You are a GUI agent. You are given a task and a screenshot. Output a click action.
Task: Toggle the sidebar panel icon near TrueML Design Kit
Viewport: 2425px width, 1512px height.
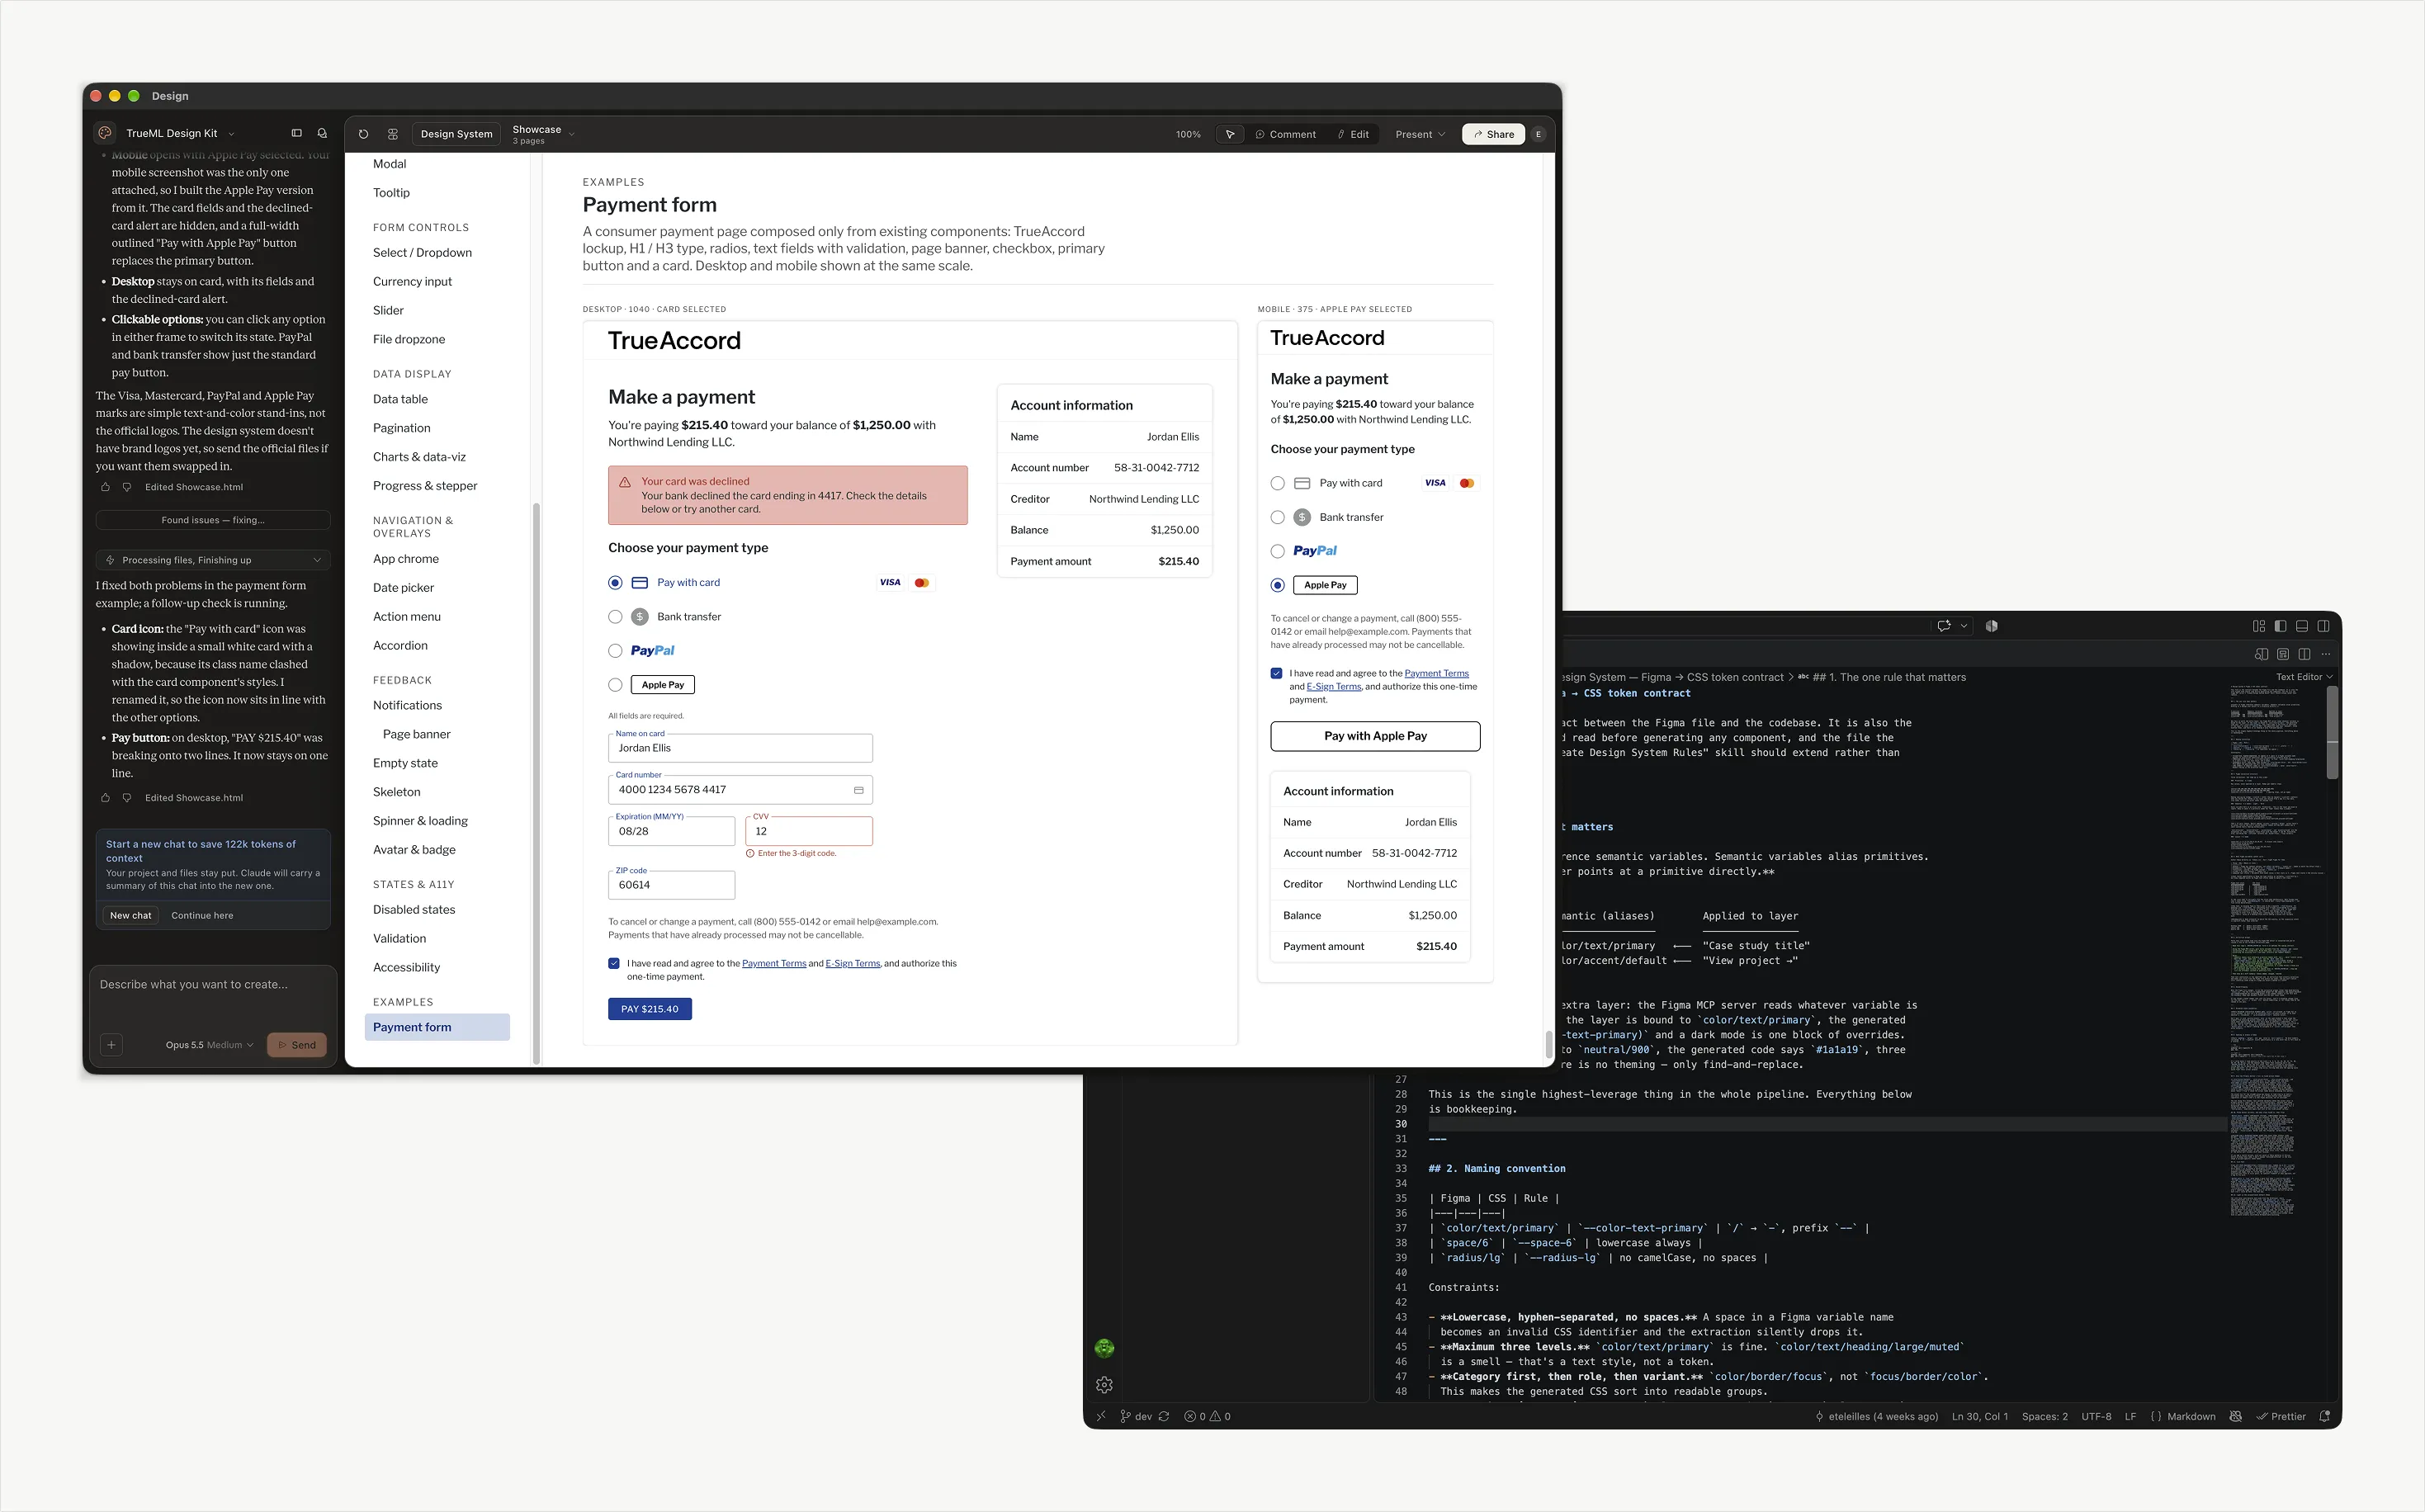tap(296, 133)
